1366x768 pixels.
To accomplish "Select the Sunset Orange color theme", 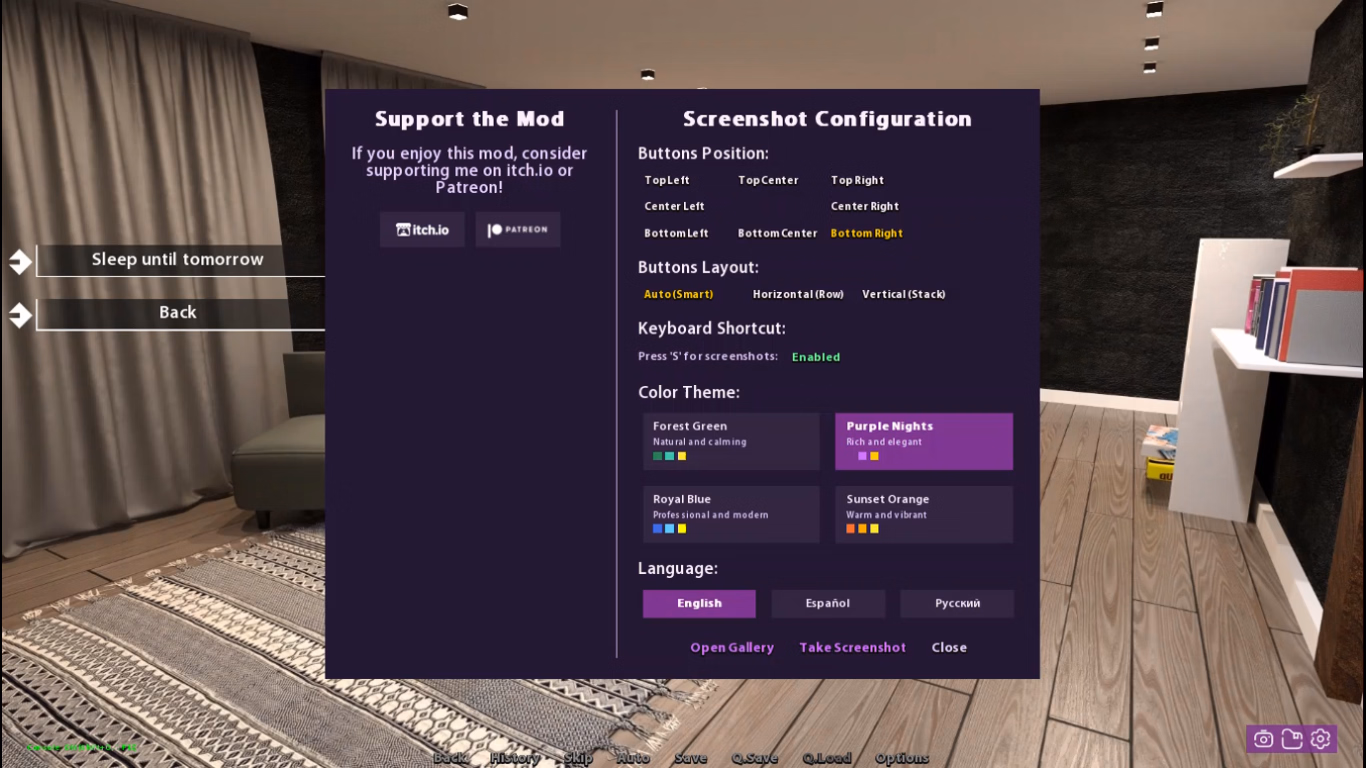I will [924, 514].
